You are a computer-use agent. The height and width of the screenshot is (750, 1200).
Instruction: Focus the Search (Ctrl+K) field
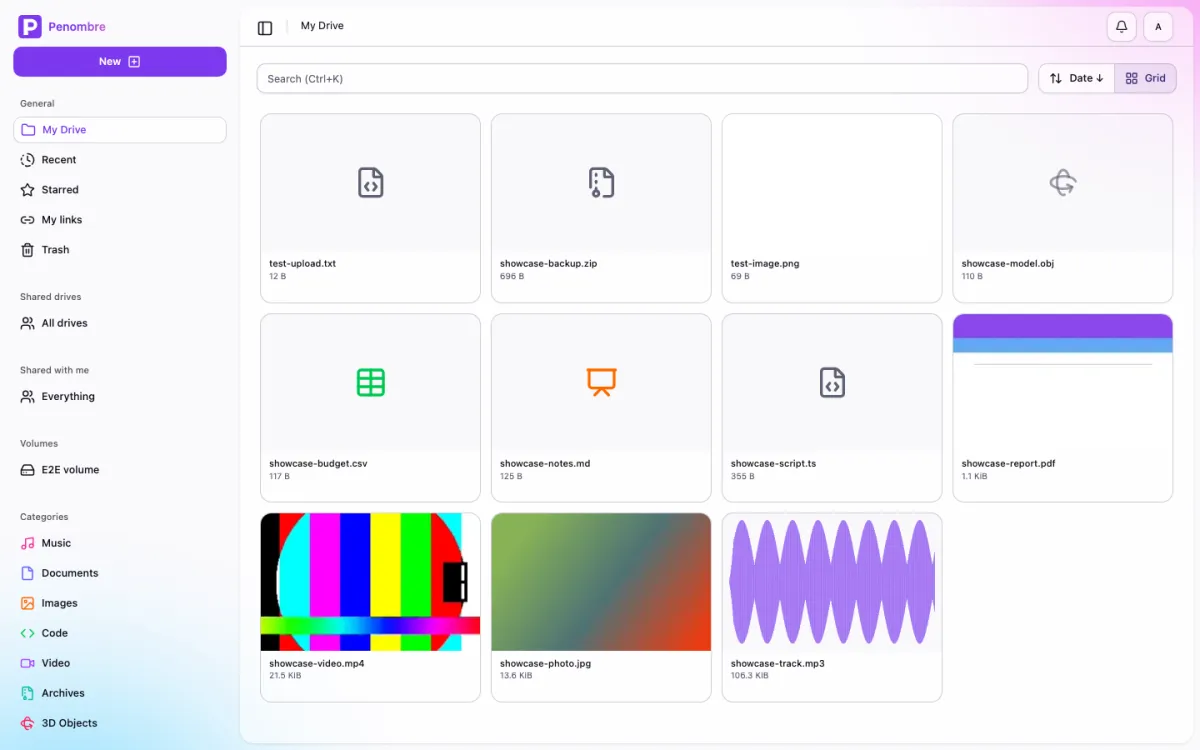tap(642, 78)
